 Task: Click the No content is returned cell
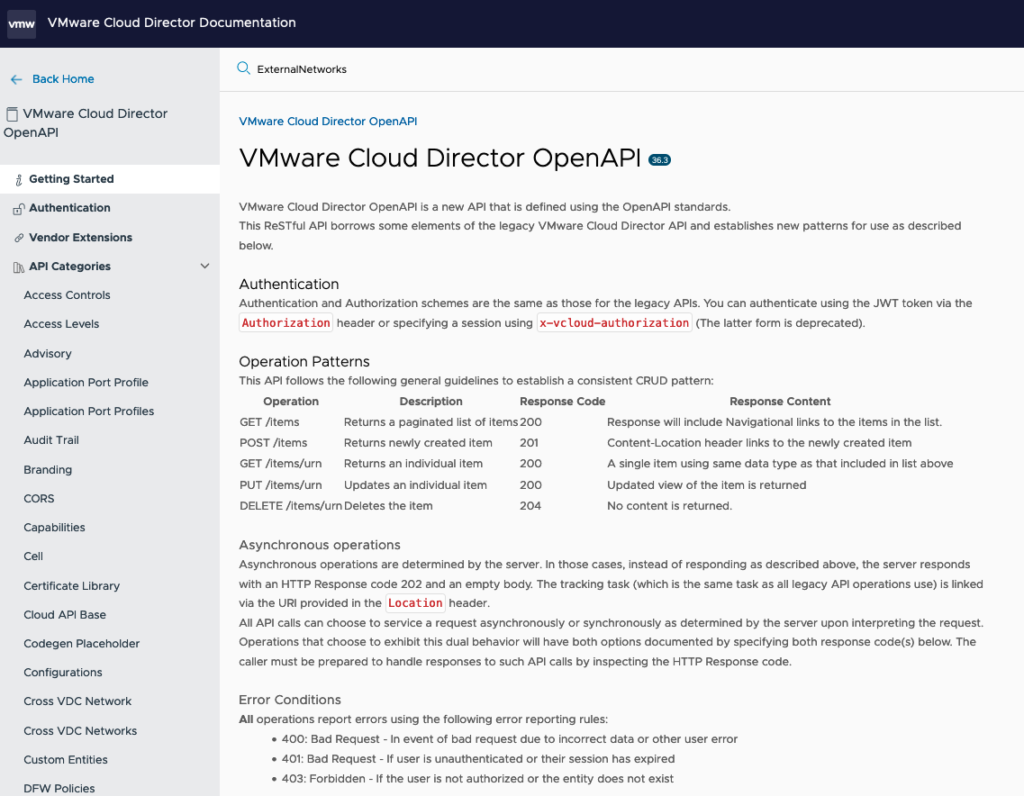point(669,506)
